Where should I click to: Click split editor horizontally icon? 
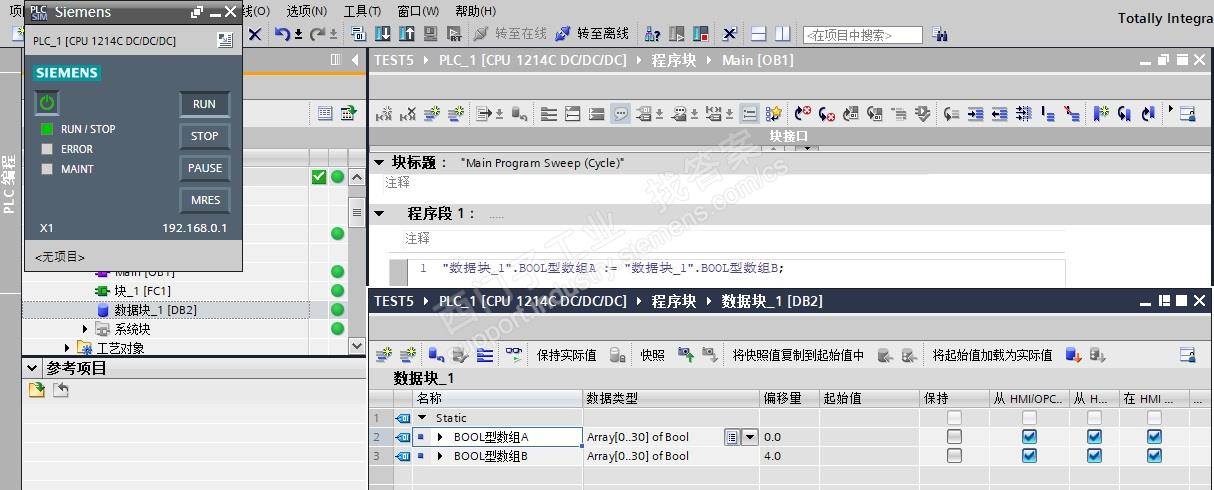[759, 34]
